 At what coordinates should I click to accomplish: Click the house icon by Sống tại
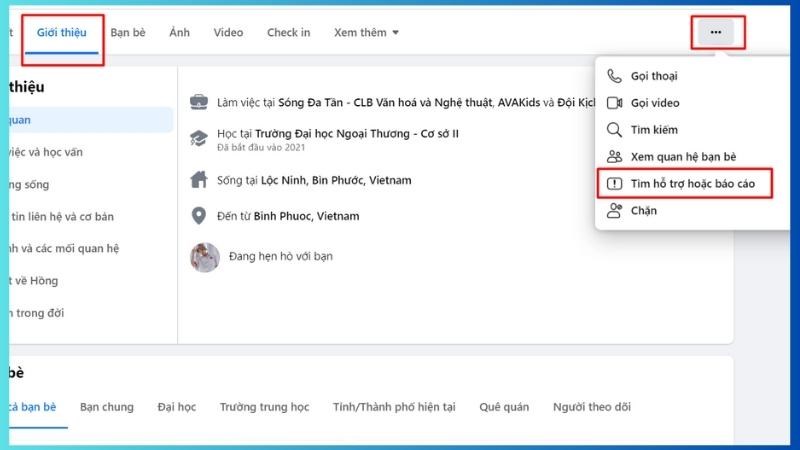point(198,180)
